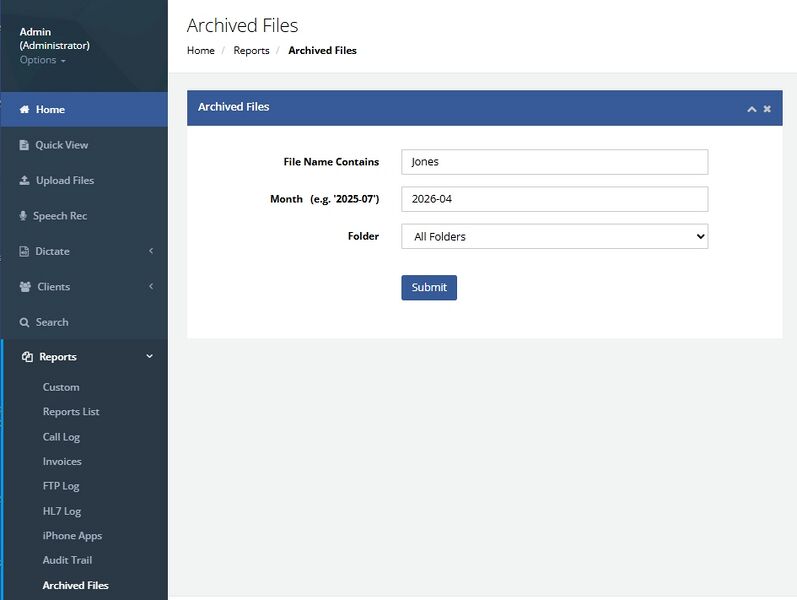Click the Reports copy icon

(27, 357)
